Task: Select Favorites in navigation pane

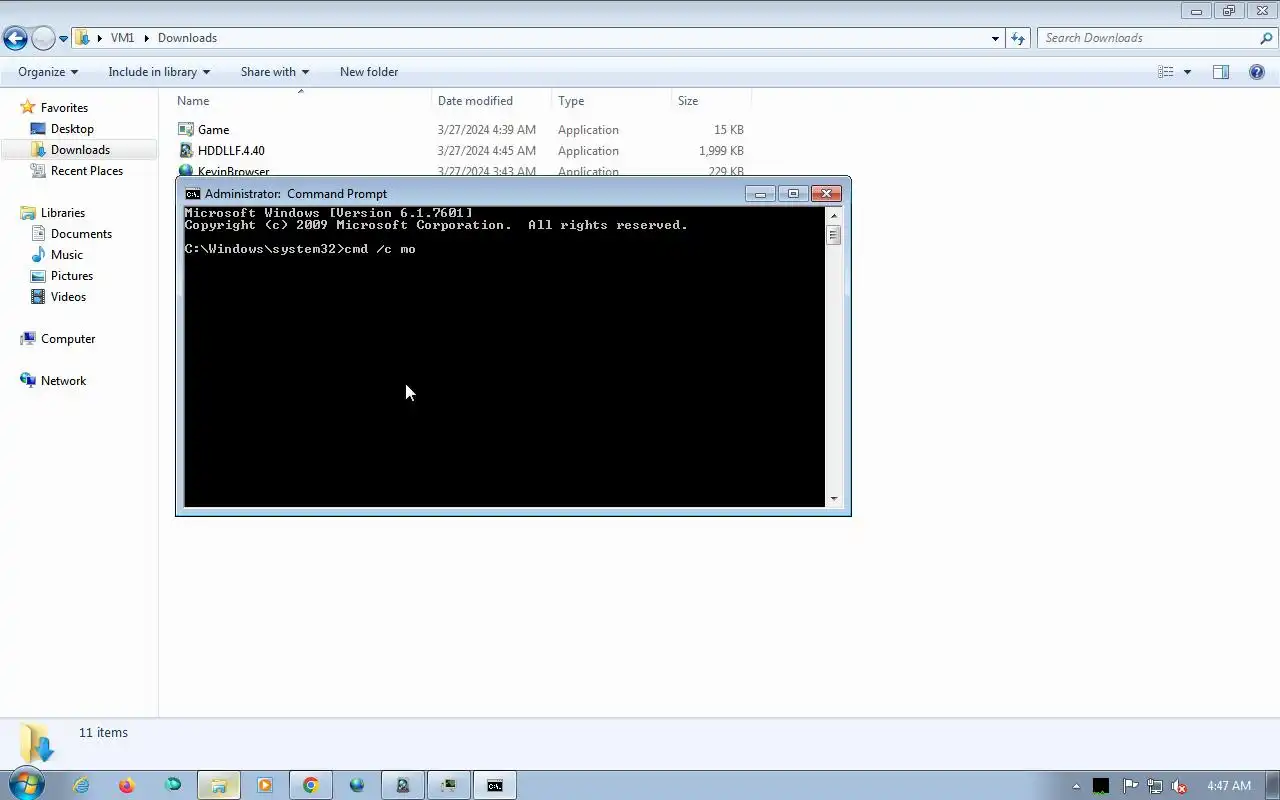Action: point(64,108)
